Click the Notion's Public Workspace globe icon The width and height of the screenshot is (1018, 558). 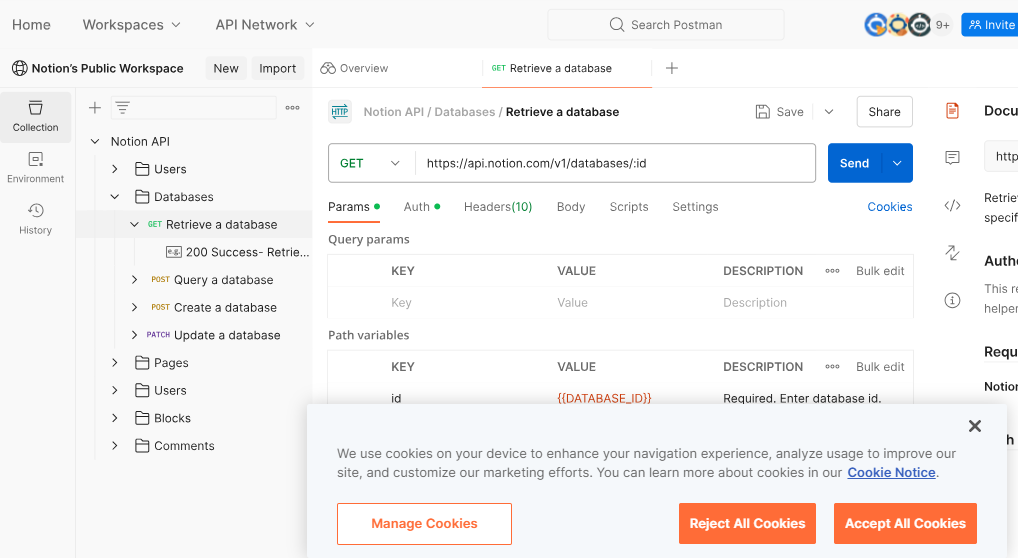[x=20, y=68]
